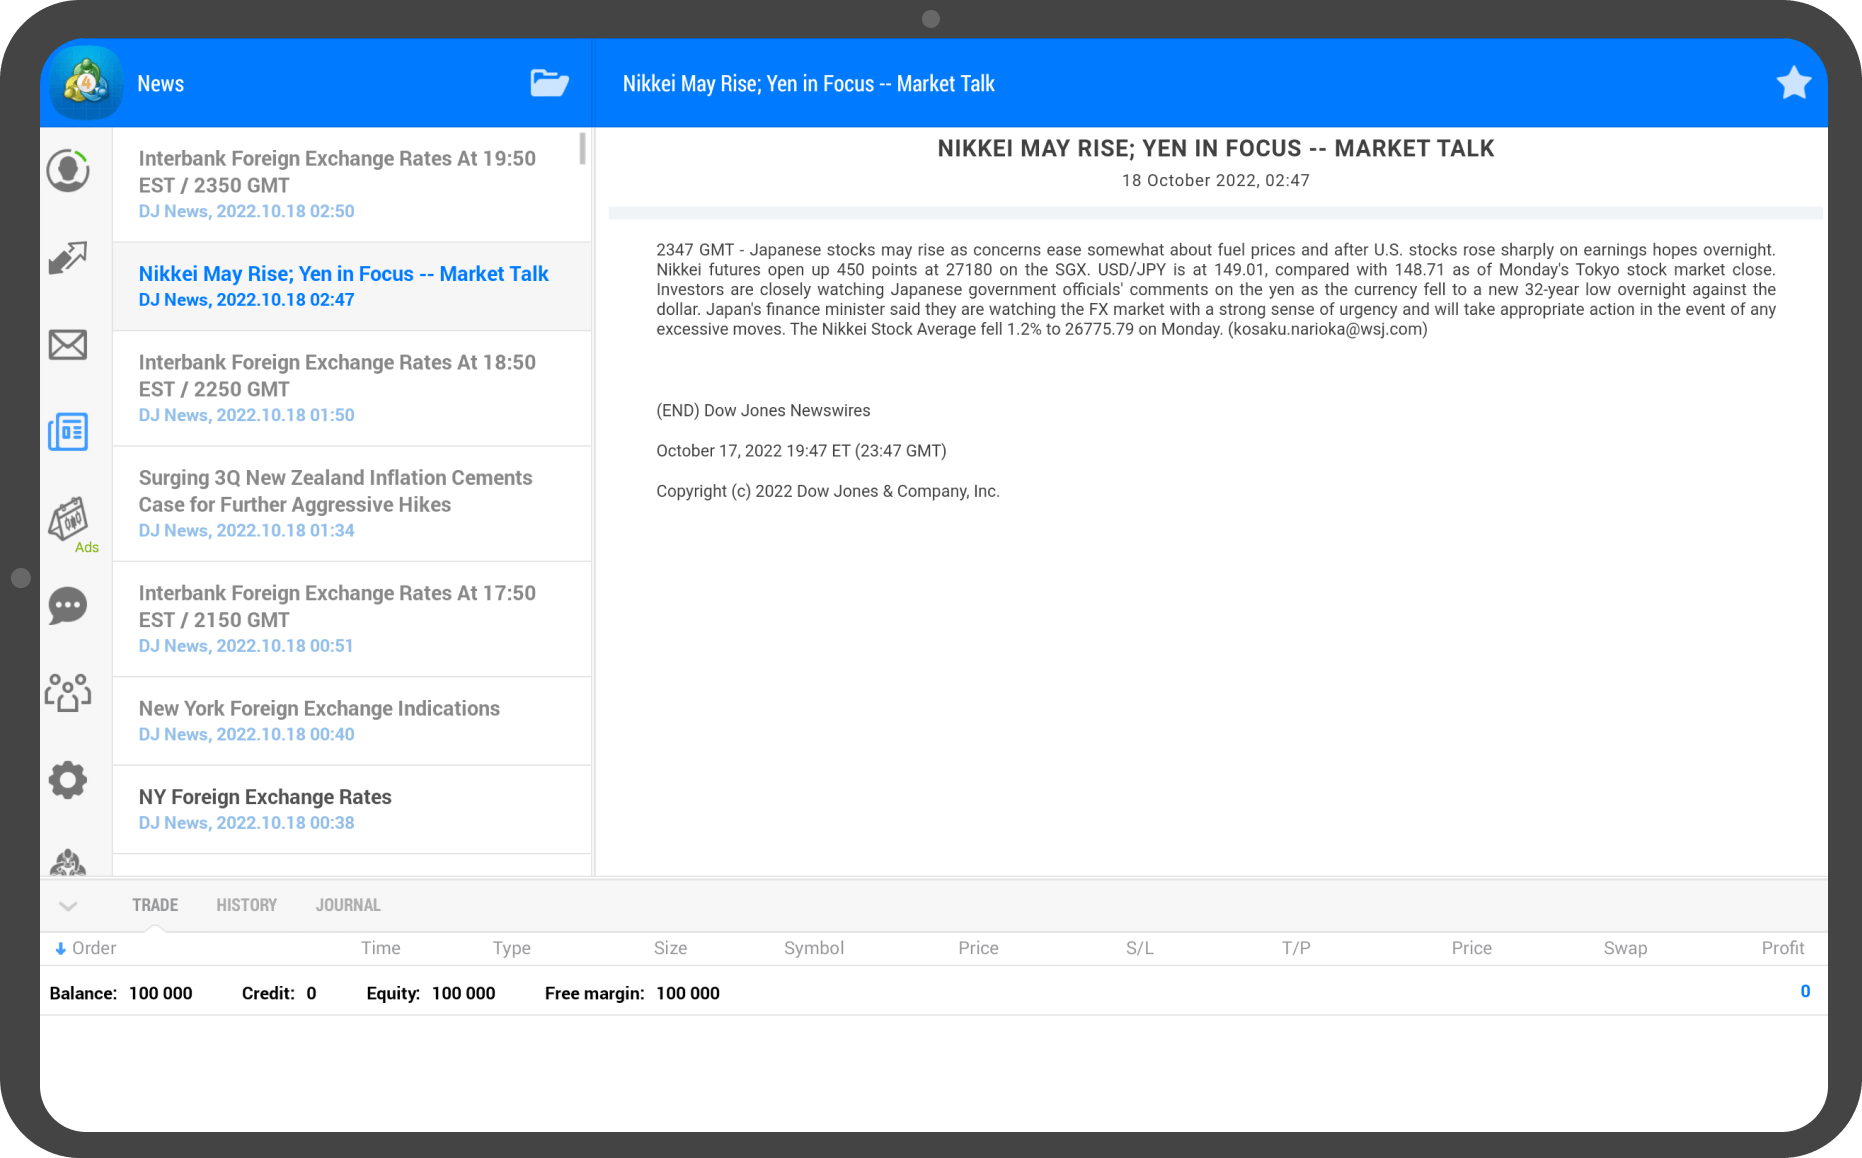Mark the article as favorite with the star
The image size is (1862, 1158).
(x=1794, y=83)
